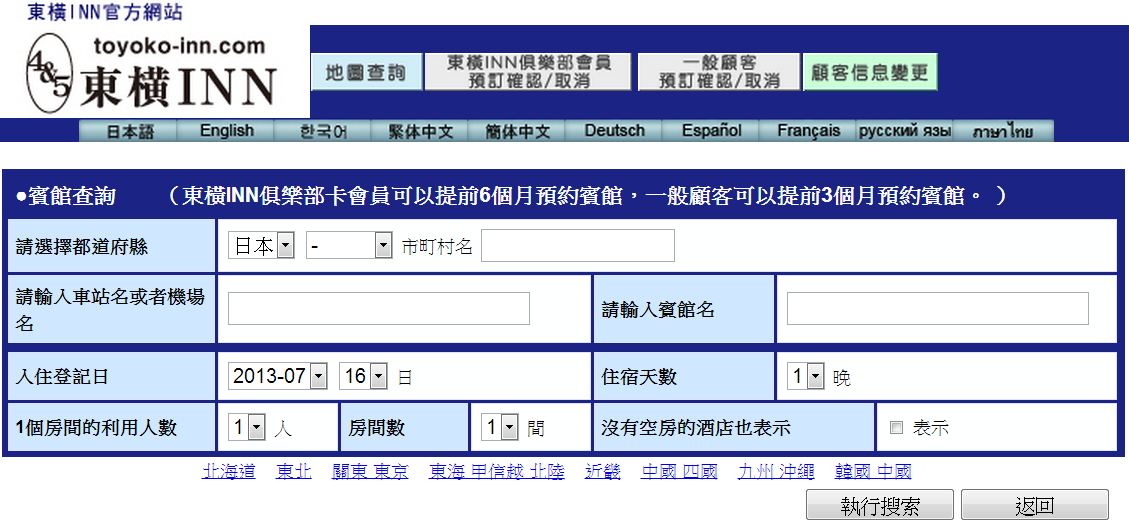Open the 房間數 room count dropdown
This screenshot has height=529, width=1129.
pyautogui.click(x=500, y=428)
